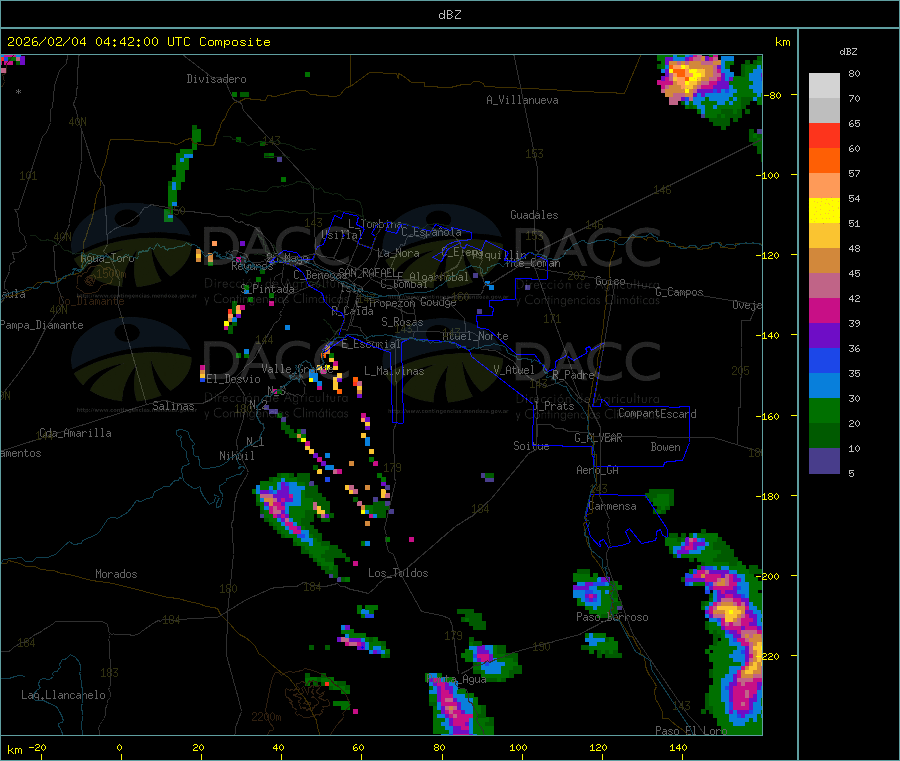900x761 pixels.
Task: Click the green 20-30 dBZ legend swatch
Action: click(824, 410)
